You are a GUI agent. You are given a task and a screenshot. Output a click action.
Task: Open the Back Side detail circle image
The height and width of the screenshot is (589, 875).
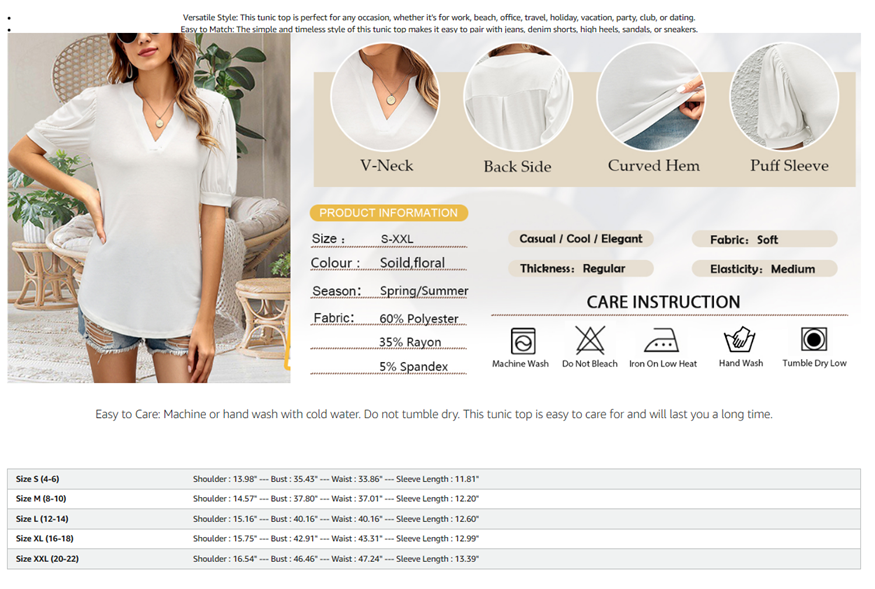tap(517, 97)
